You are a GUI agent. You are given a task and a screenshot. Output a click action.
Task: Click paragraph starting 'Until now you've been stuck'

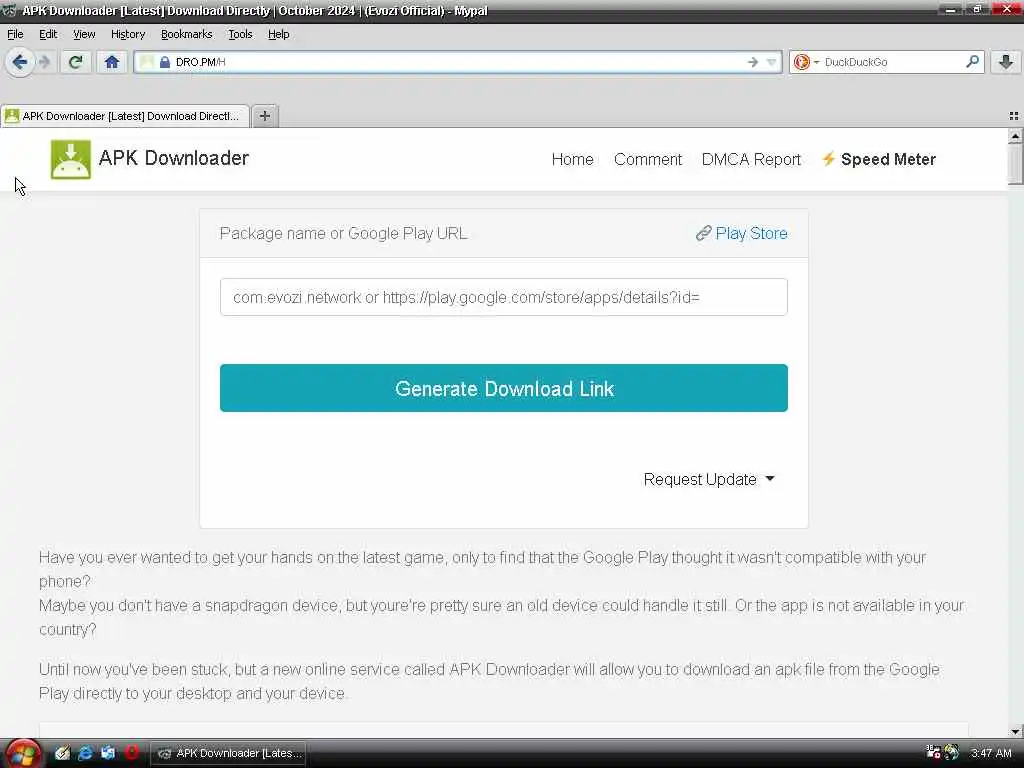coord(489,681)
